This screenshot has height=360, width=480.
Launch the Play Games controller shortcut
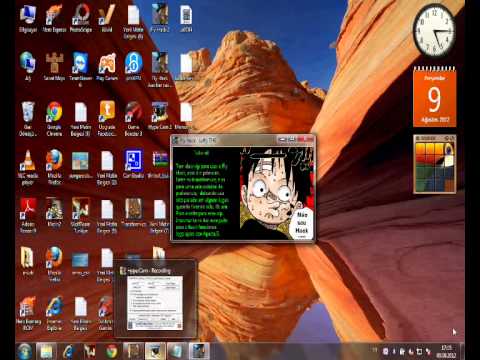coord(107,67)
